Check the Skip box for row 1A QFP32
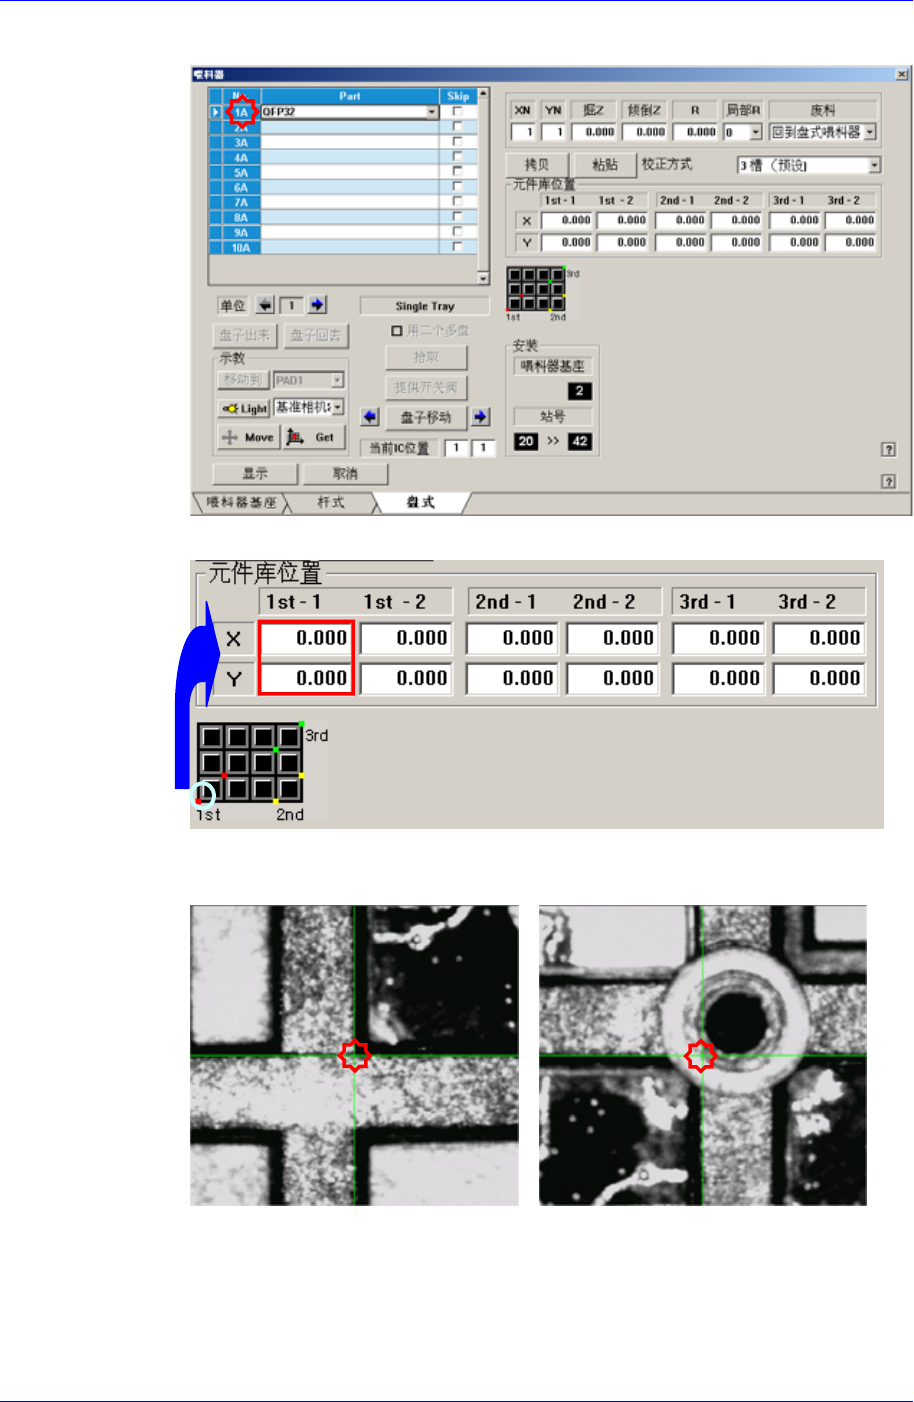Viewport: 914px width, 1402px height. [x=458, y=112]
